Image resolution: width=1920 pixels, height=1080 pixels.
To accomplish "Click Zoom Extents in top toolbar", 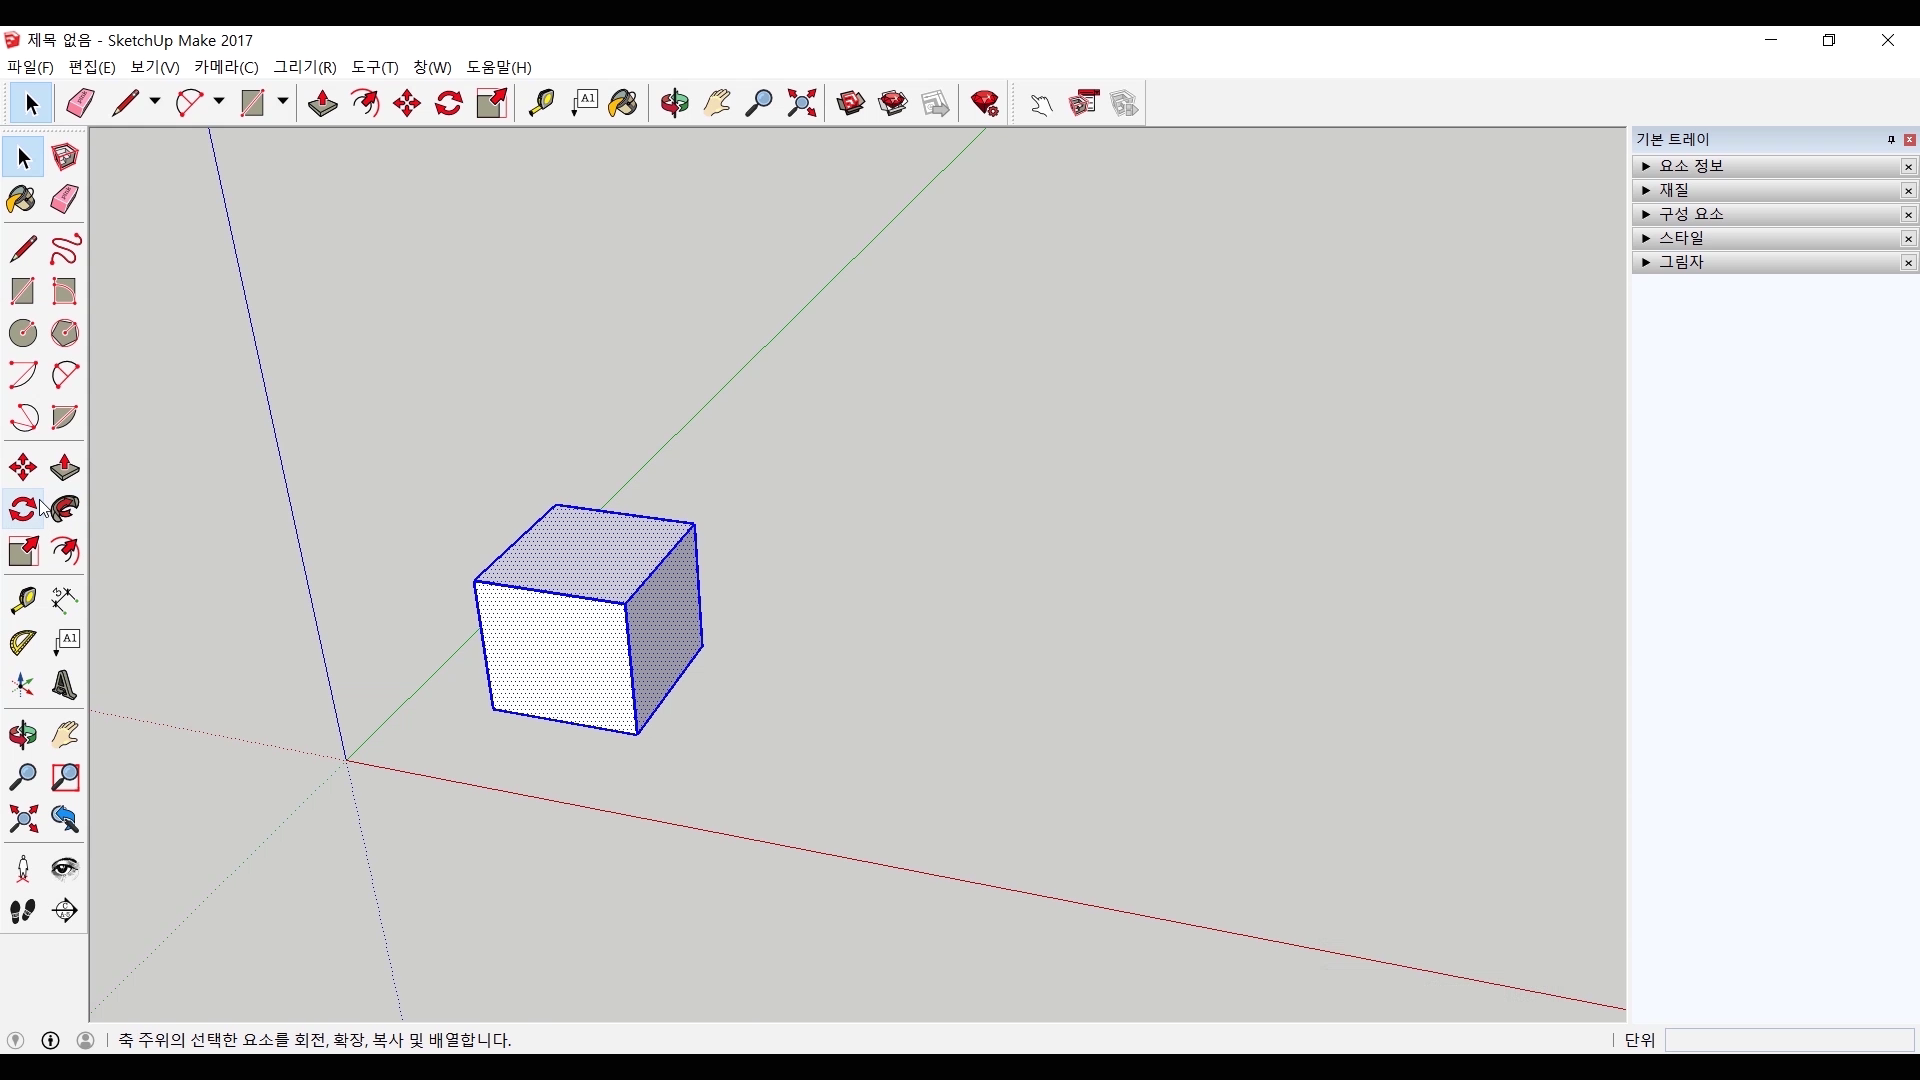I will coord(802,103).
